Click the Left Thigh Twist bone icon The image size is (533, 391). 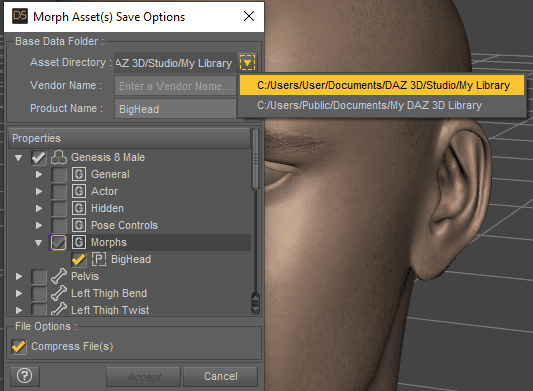coord(59,309)
